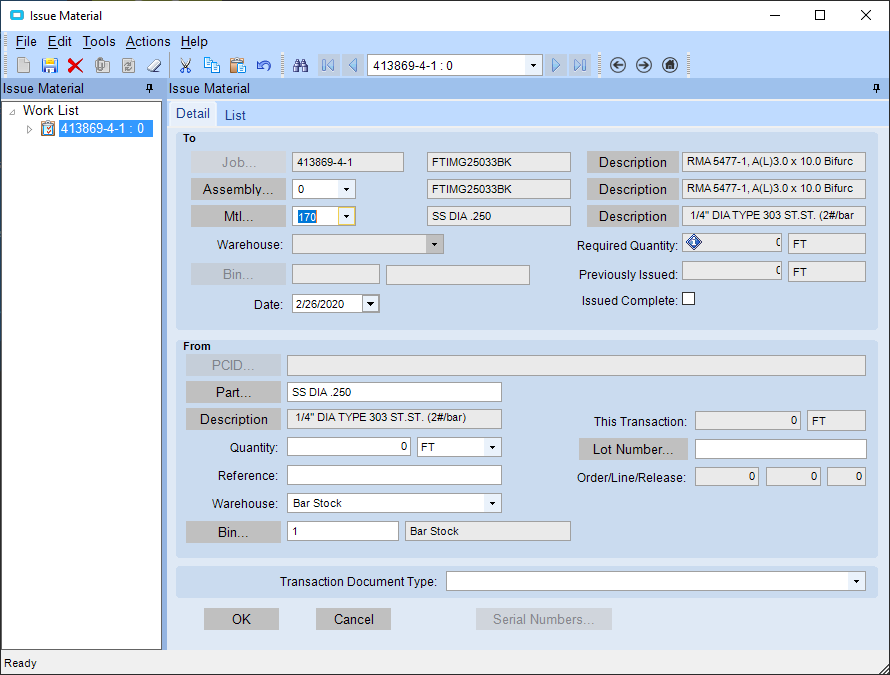Open search with the binoculars icon
Image resolution: width=890 pixels, height=675 pixels.
(x=301, y=65)
